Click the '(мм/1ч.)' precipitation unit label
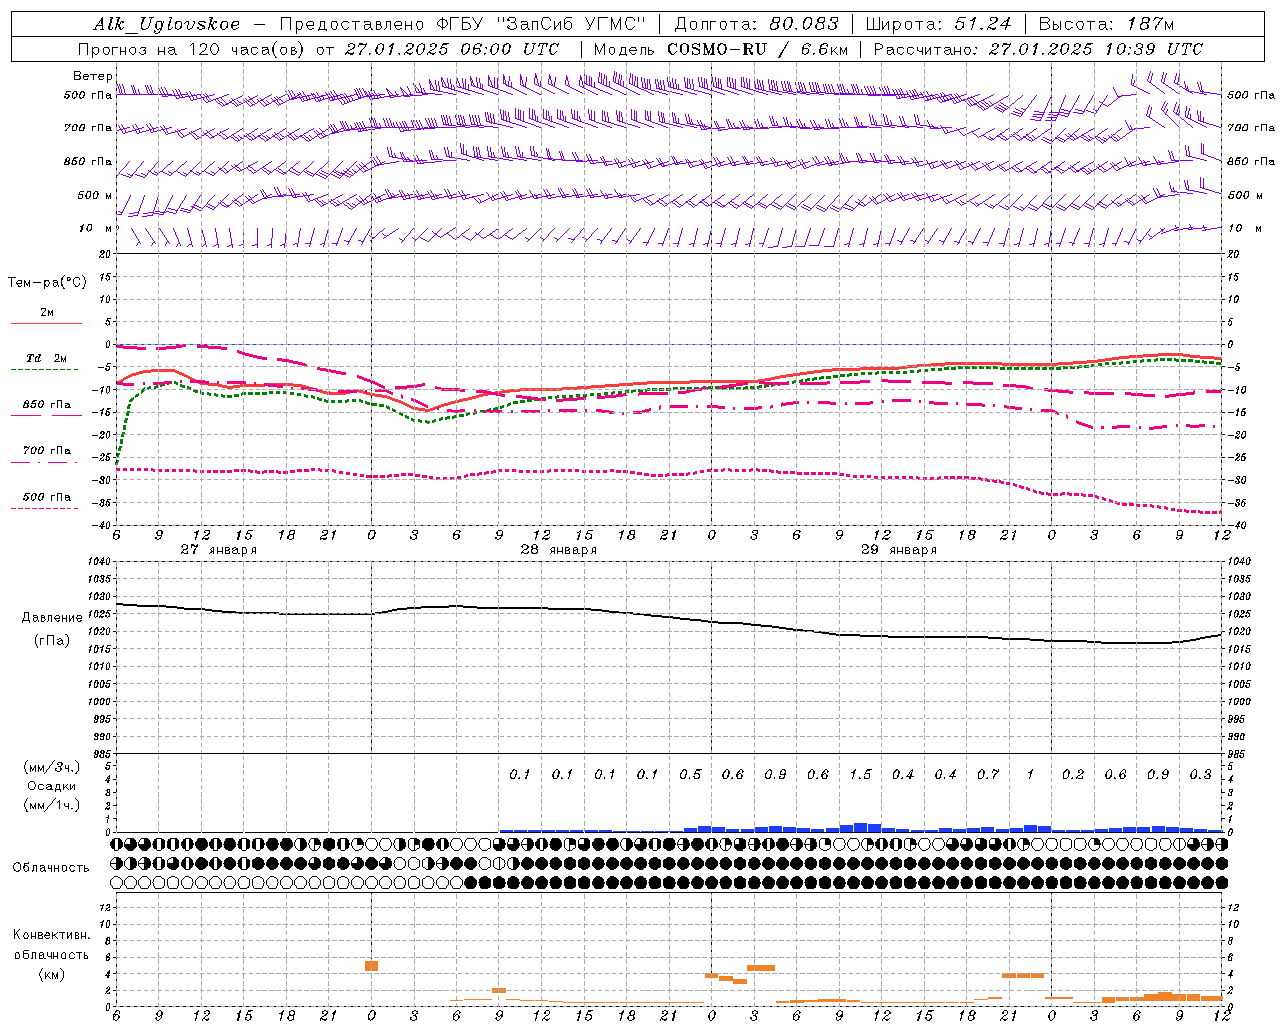 point(51,805)
